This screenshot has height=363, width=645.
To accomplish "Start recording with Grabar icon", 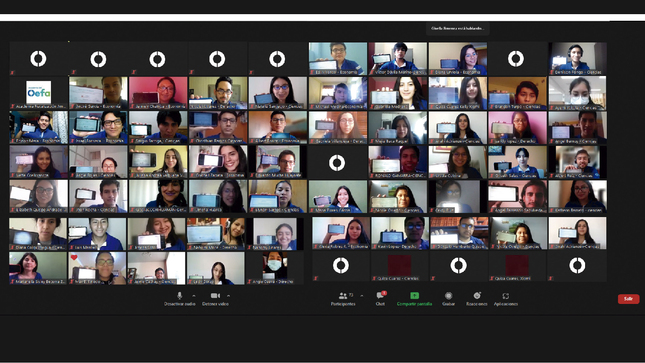I will click(448, 296).
